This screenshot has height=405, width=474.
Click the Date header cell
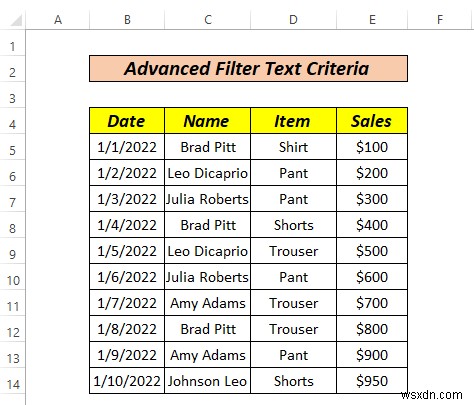coord(127,121)
